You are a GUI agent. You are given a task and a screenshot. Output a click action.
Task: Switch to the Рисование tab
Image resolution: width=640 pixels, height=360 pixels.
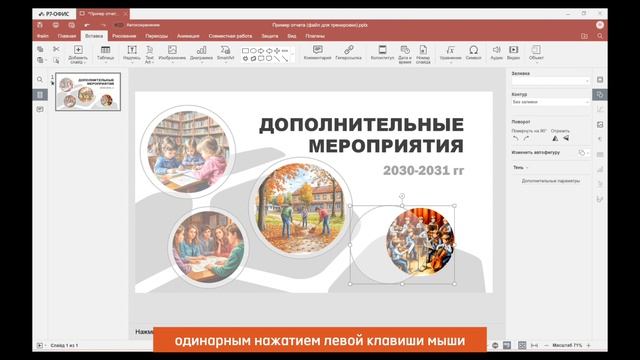coord(124,36)
